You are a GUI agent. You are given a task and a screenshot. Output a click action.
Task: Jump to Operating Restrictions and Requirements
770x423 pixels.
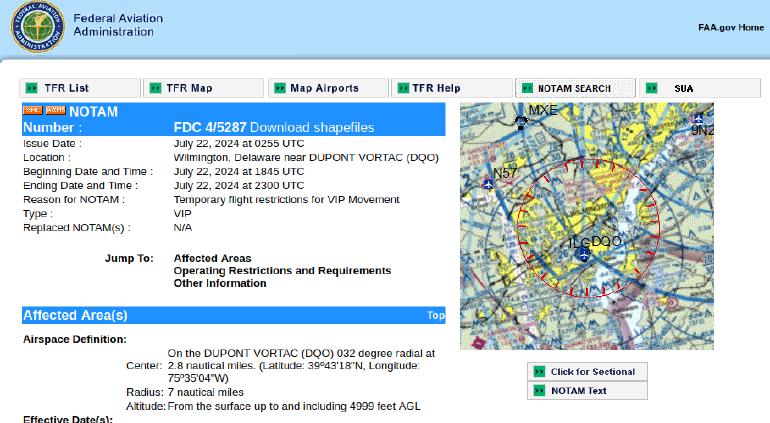click(282, 271)
